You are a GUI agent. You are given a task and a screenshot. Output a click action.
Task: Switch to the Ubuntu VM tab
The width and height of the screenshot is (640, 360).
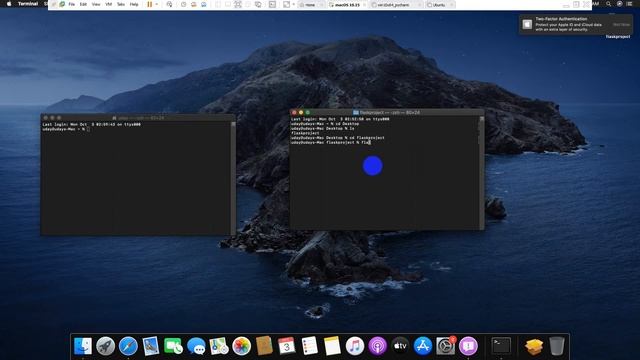click(x=440, y=5)
